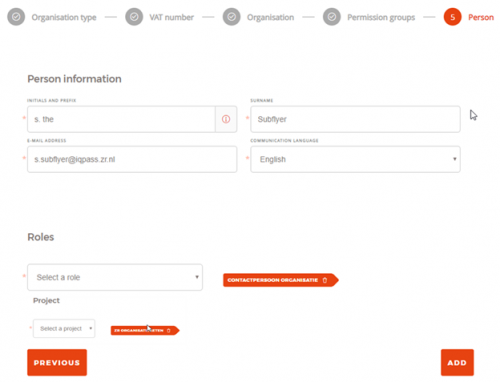Focus the E-mail address field
This screenshot has width=500, height=382.
132,159
